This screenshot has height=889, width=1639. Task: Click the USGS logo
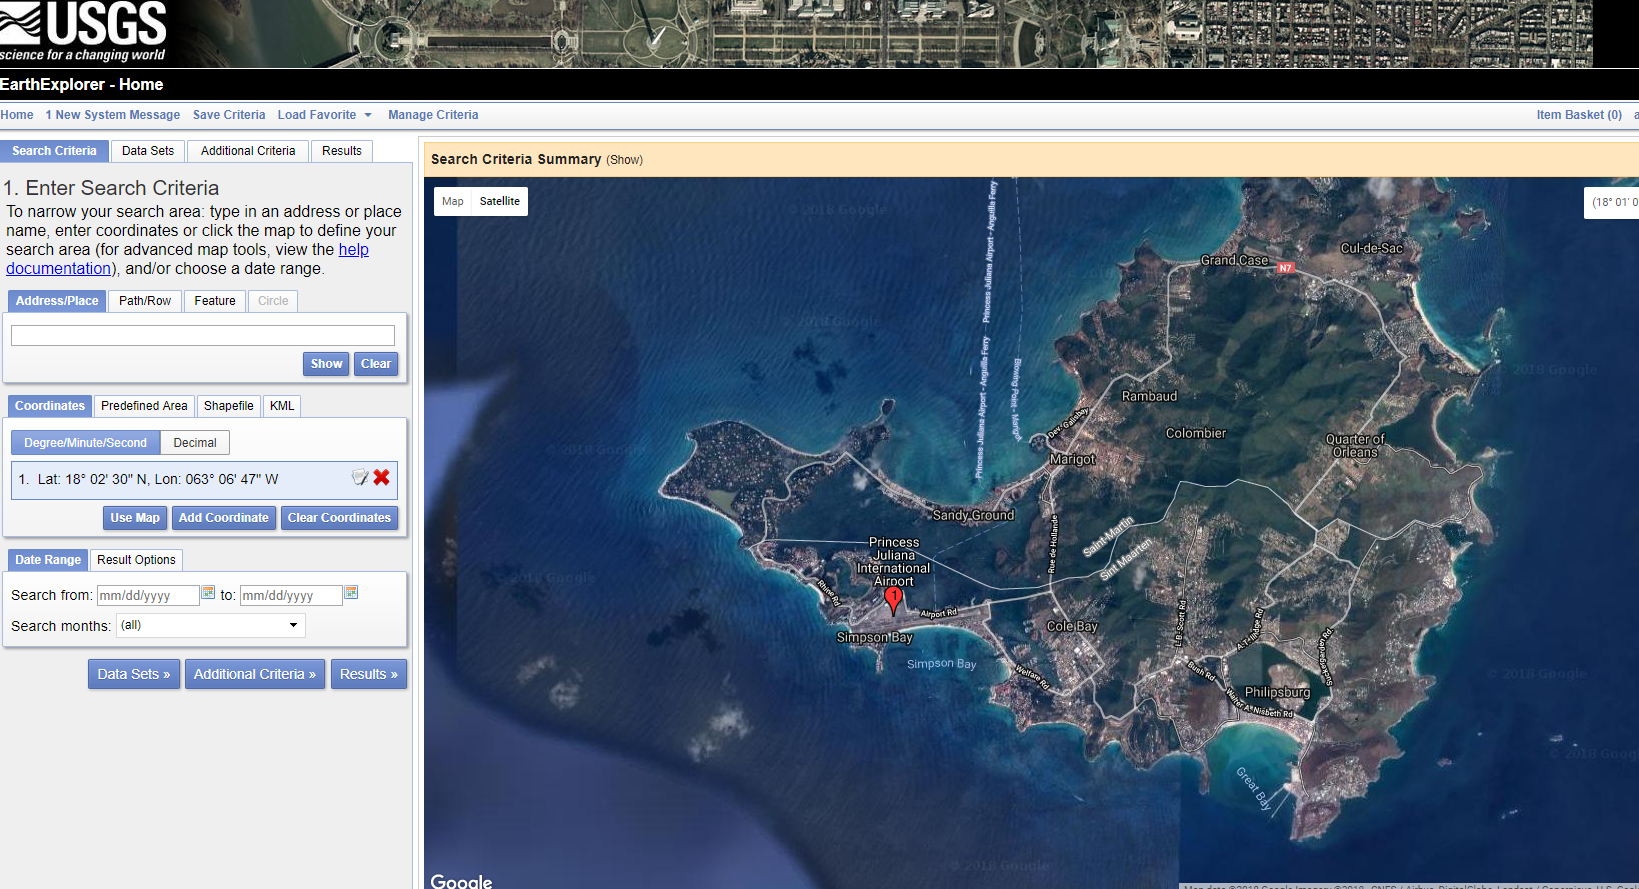pyautogui.click(x=84, y=32)
